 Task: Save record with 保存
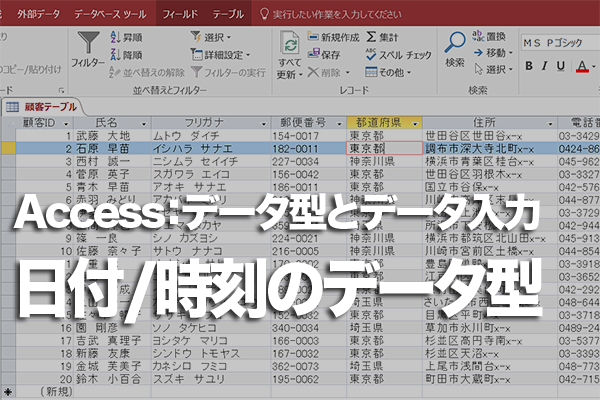coord(324,54)
